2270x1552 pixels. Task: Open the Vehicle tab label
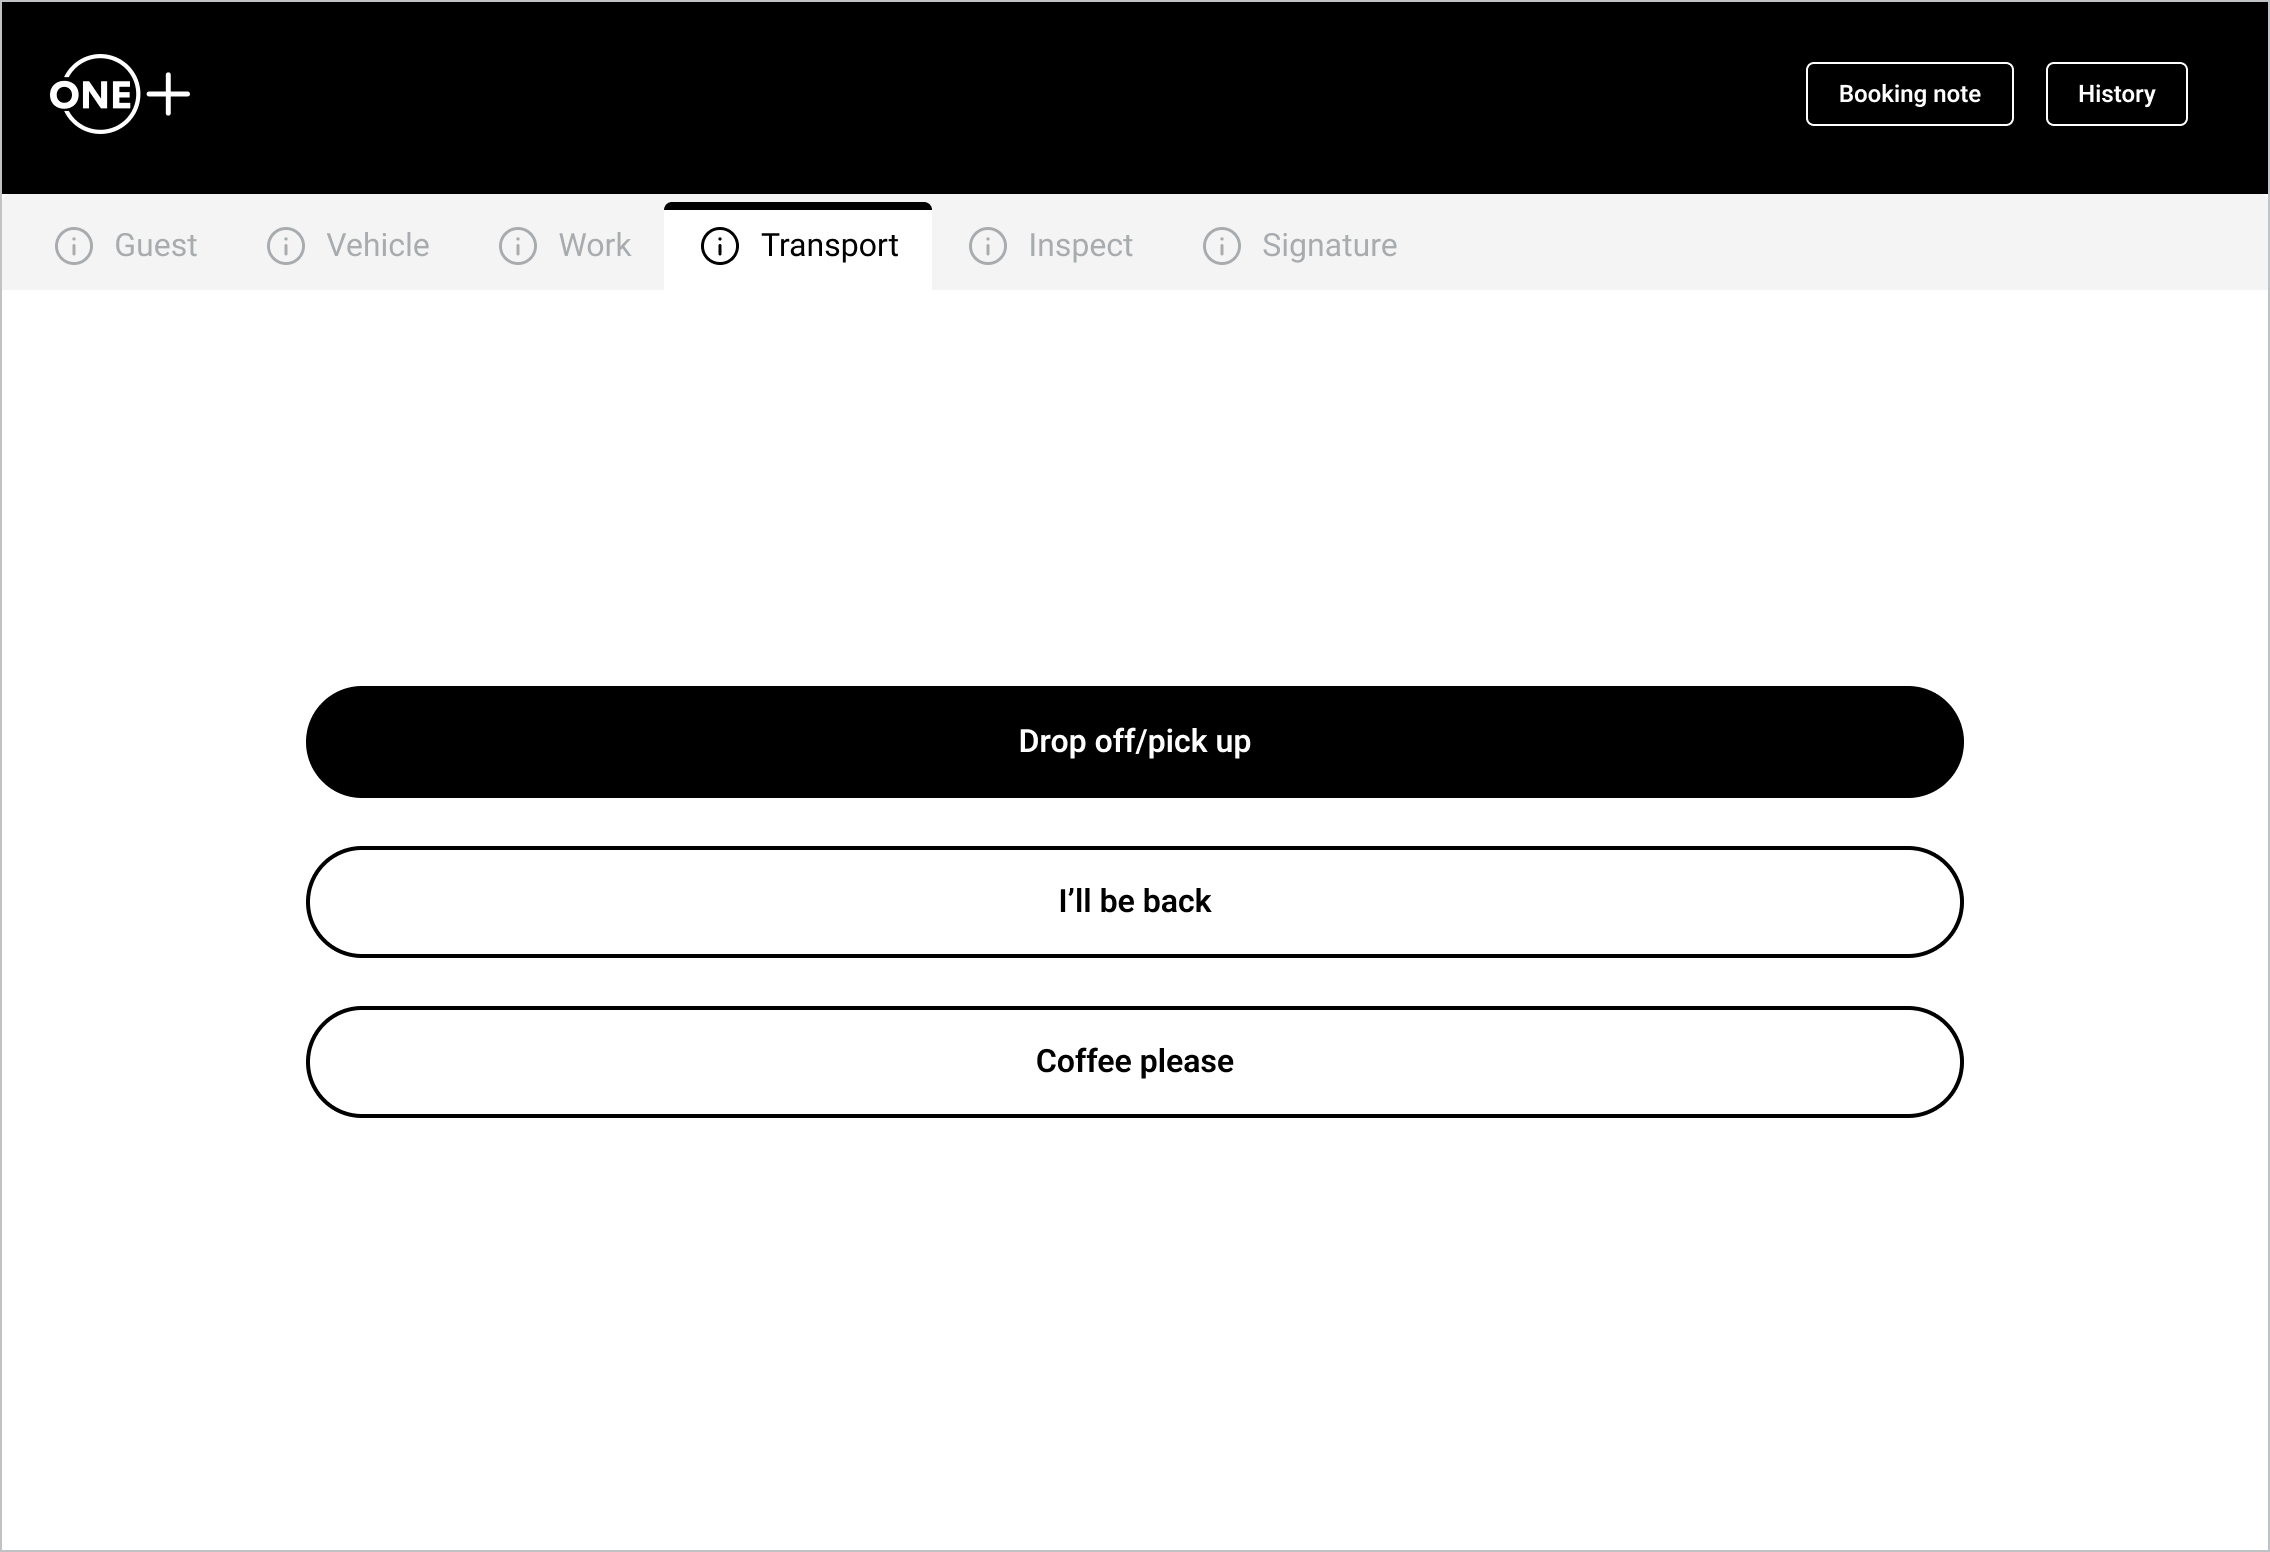378,246
